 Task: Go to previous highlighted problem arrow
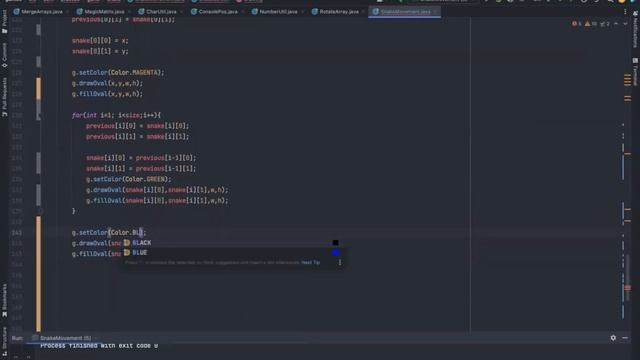click(616, 24)
